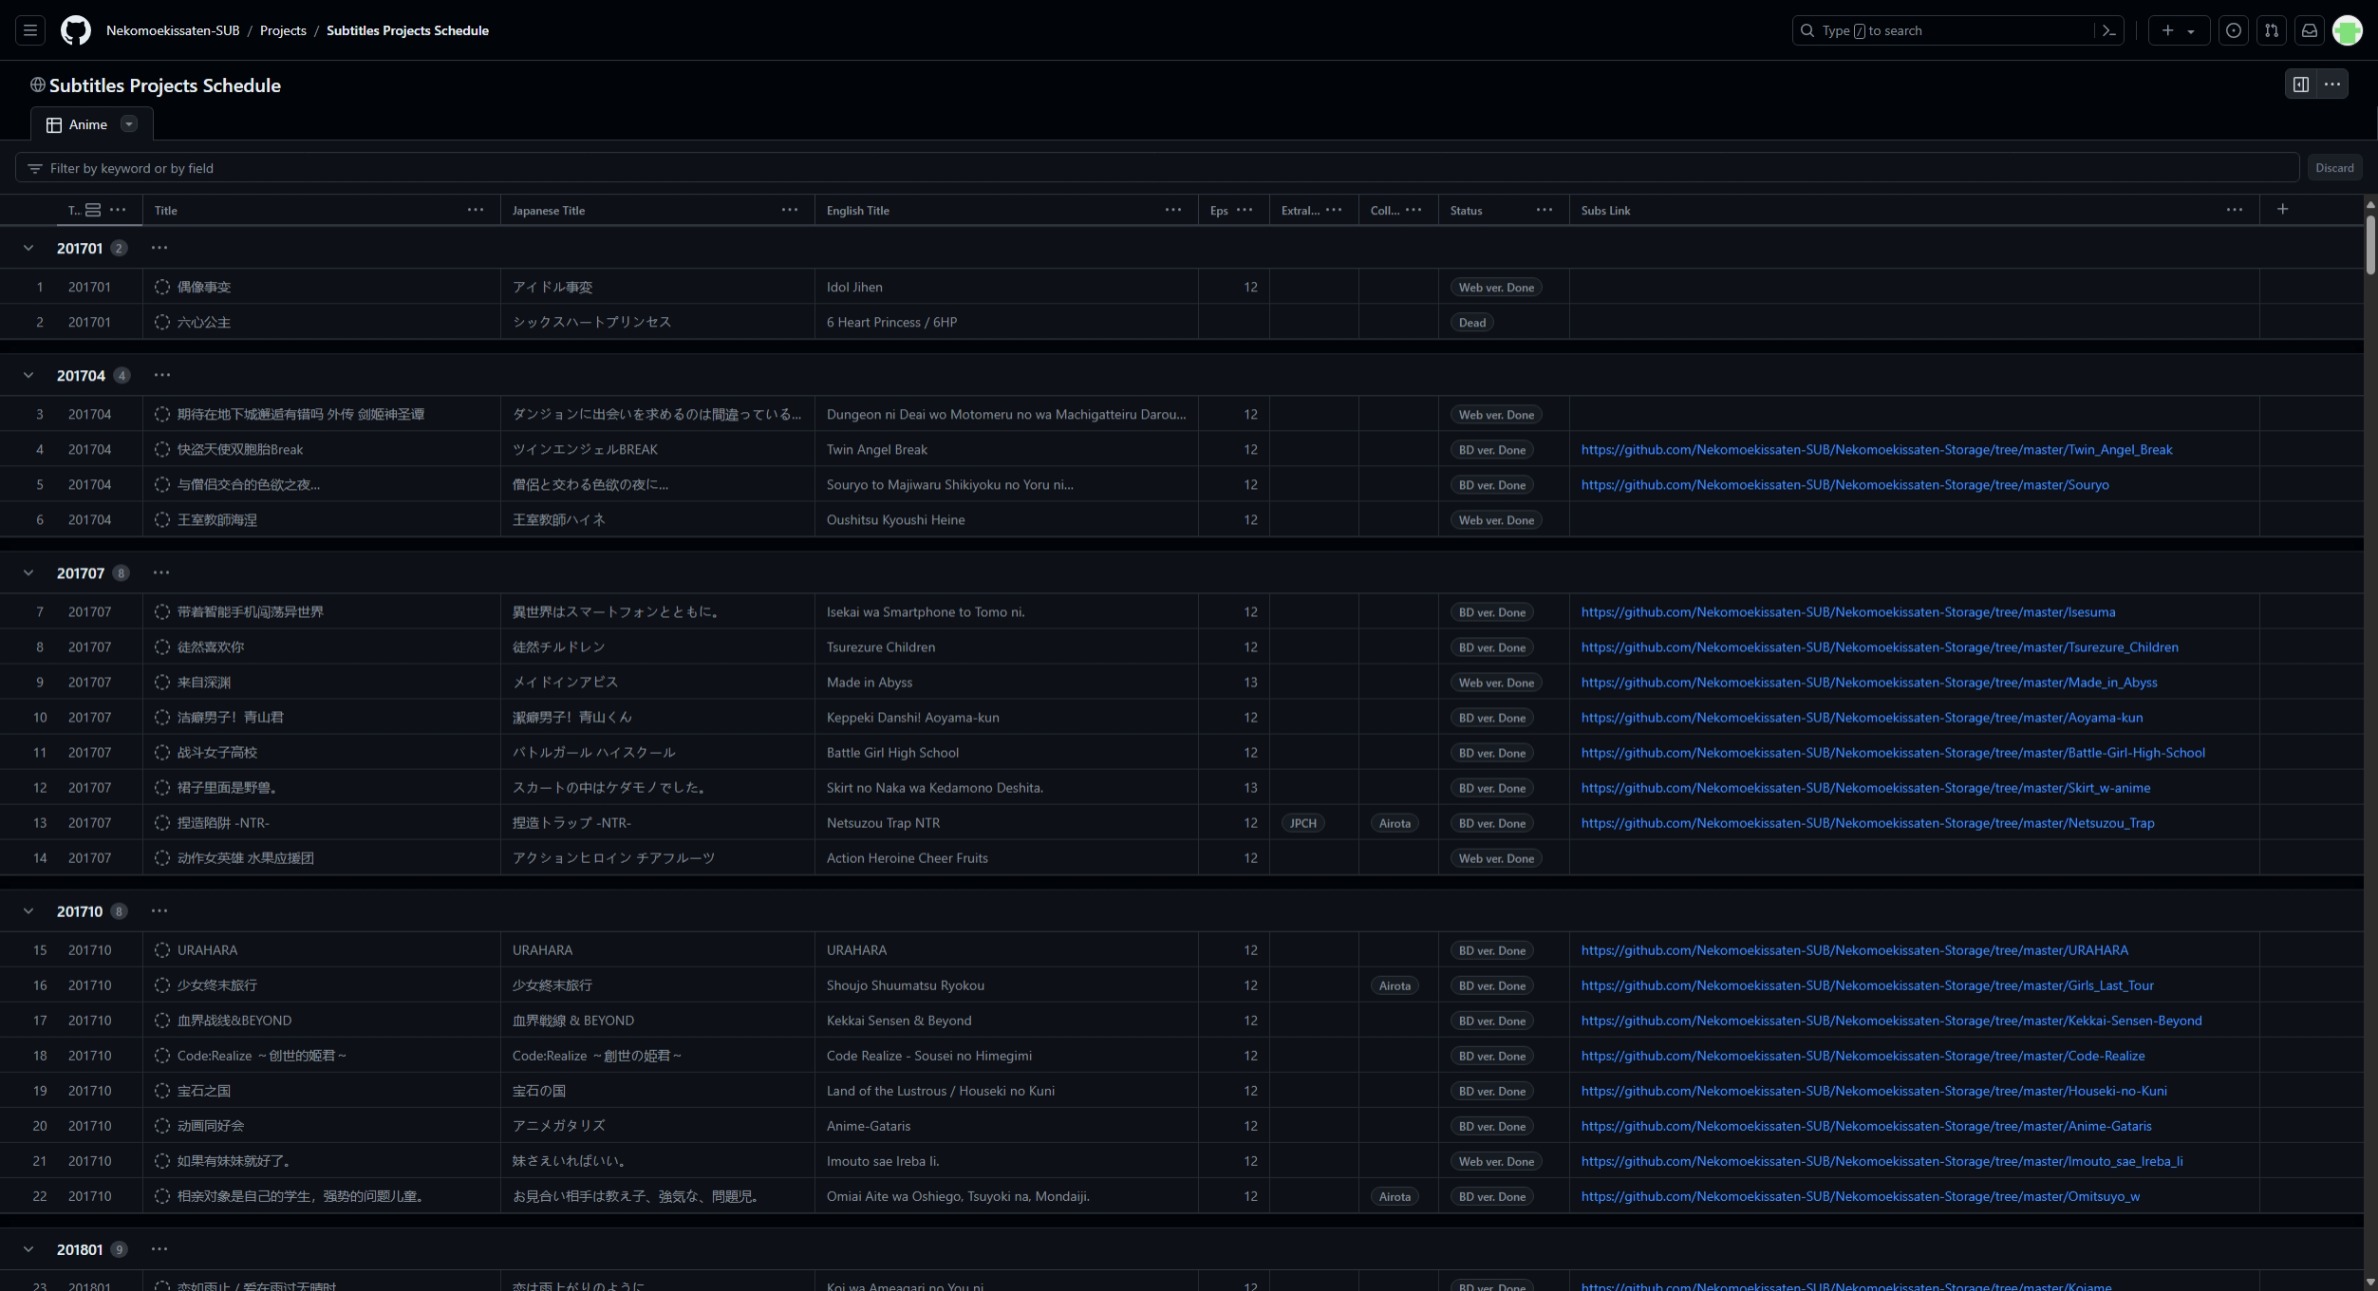Click the draft icon beside 来自深渊
The height and width of the screenshot is (1291, 2378).
pos(162,682)
